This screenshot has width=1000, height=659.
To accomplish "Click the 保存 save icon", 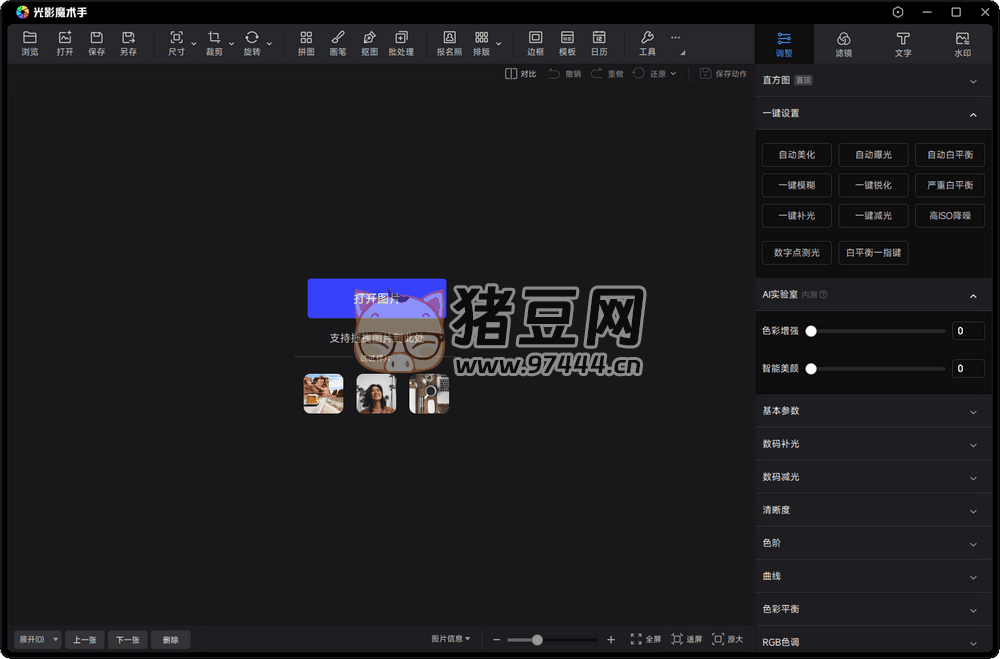I will (96, 42).
